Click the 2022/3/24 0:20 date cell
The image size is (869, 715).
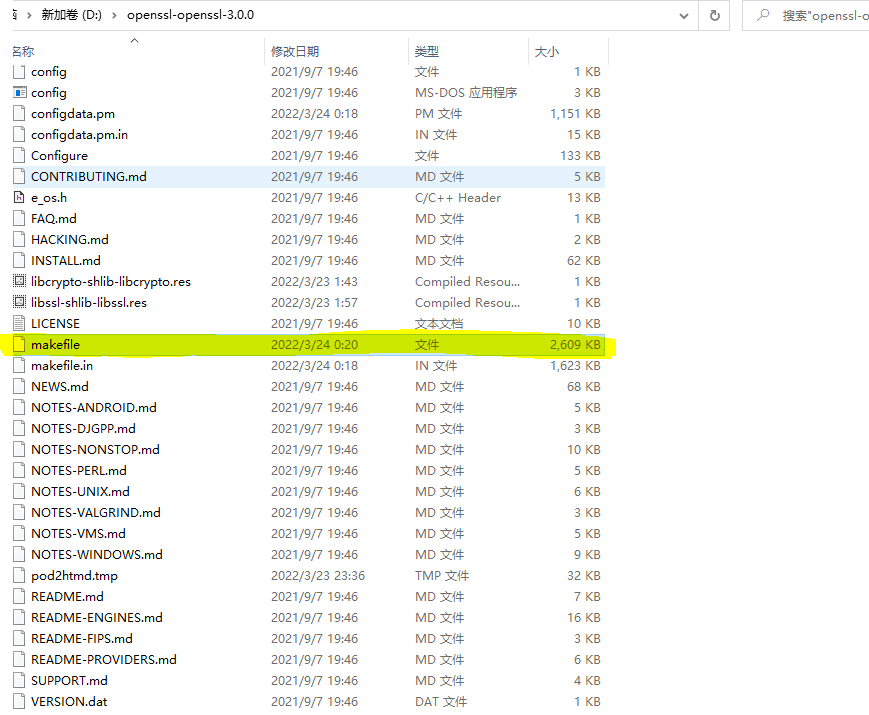[x=314, y=344]
